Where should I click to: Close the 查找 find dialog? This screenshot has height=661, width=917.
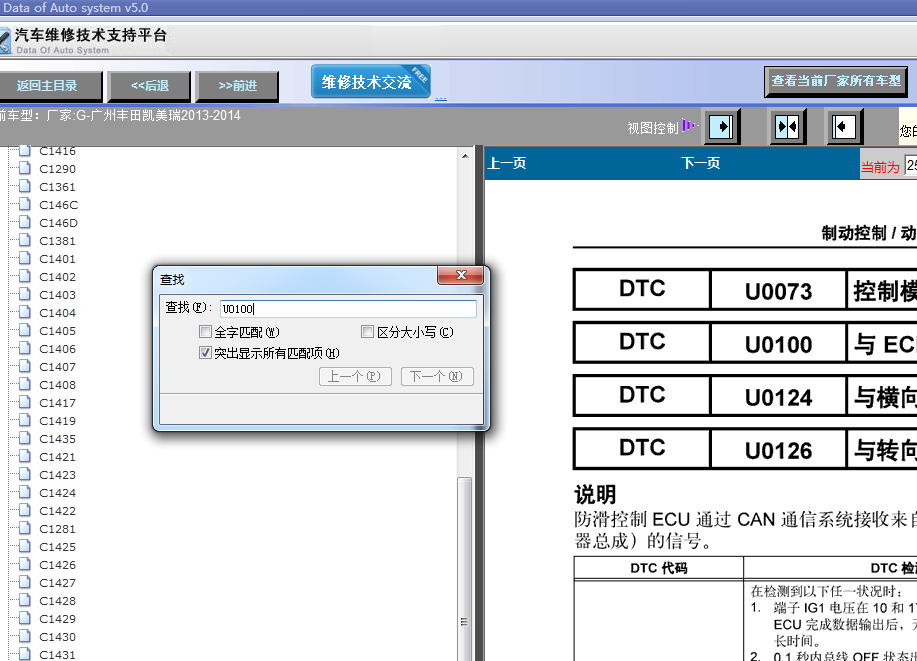461,275
